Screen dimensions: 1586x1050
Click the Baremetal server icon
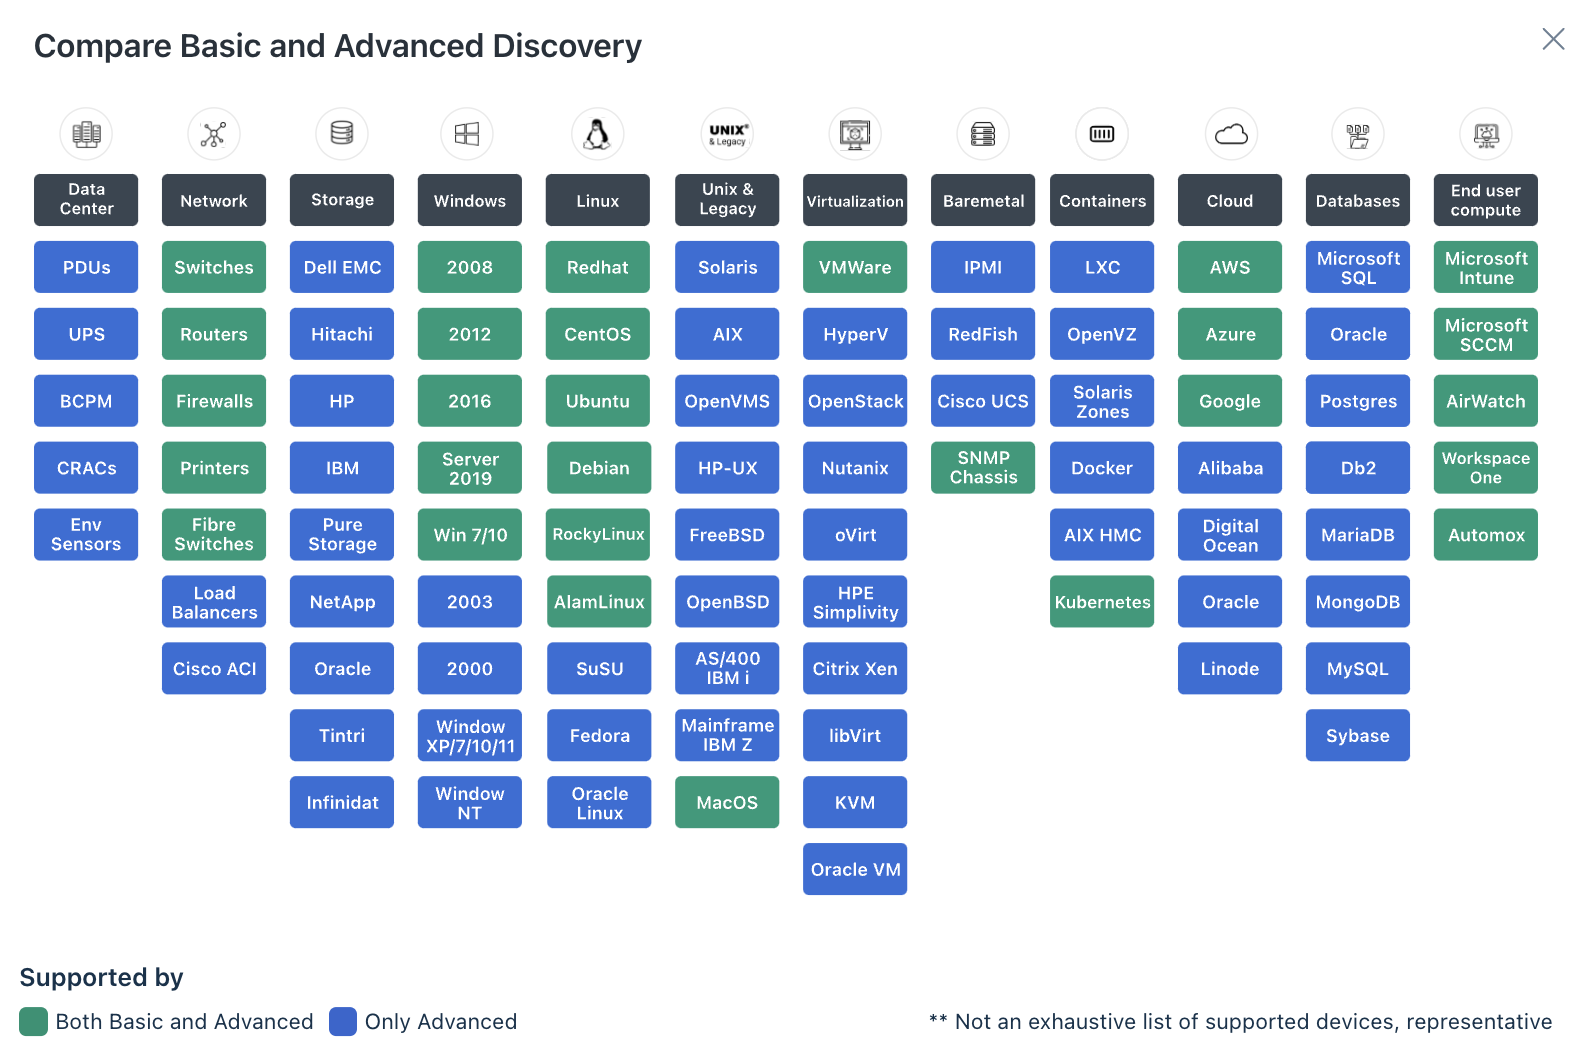pos(983,134)
